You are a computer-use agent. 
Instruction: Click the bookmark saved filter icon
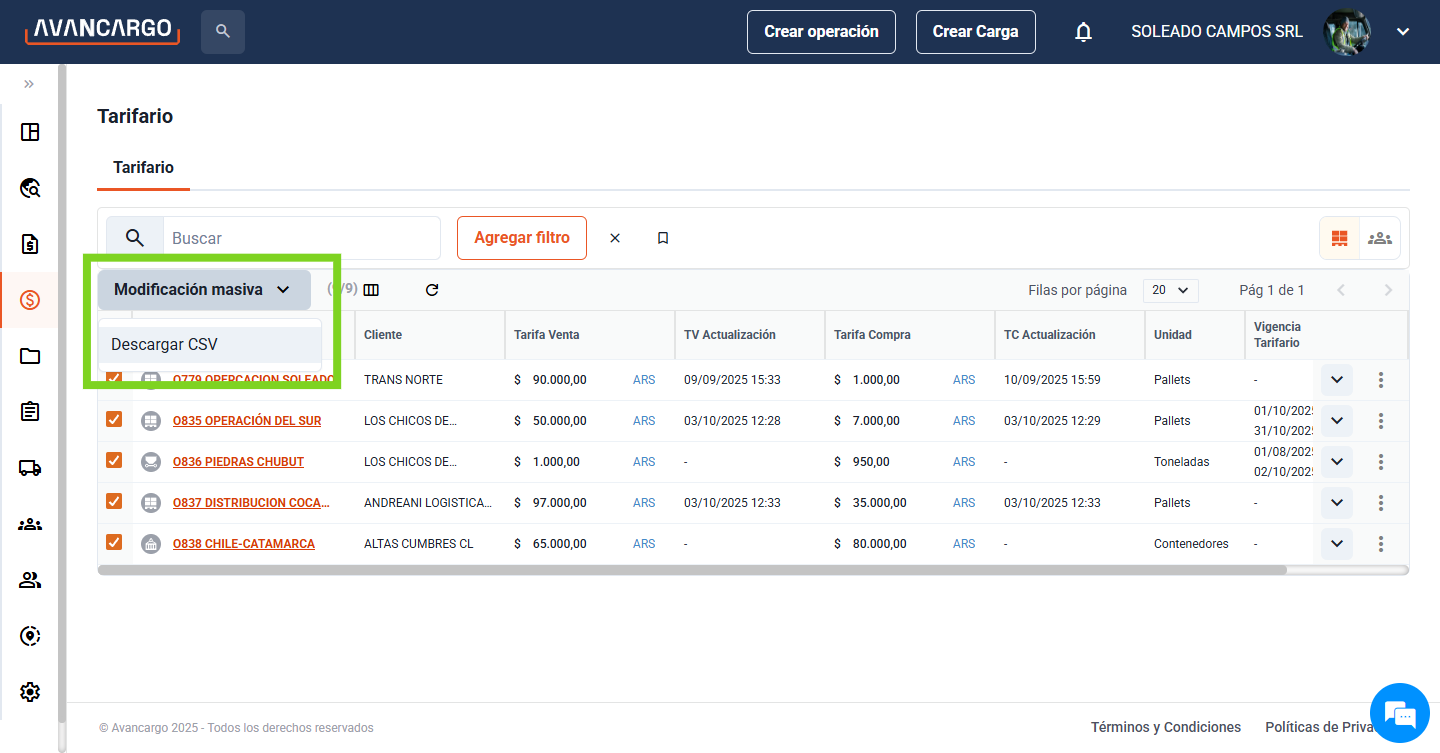coord(662,238)
